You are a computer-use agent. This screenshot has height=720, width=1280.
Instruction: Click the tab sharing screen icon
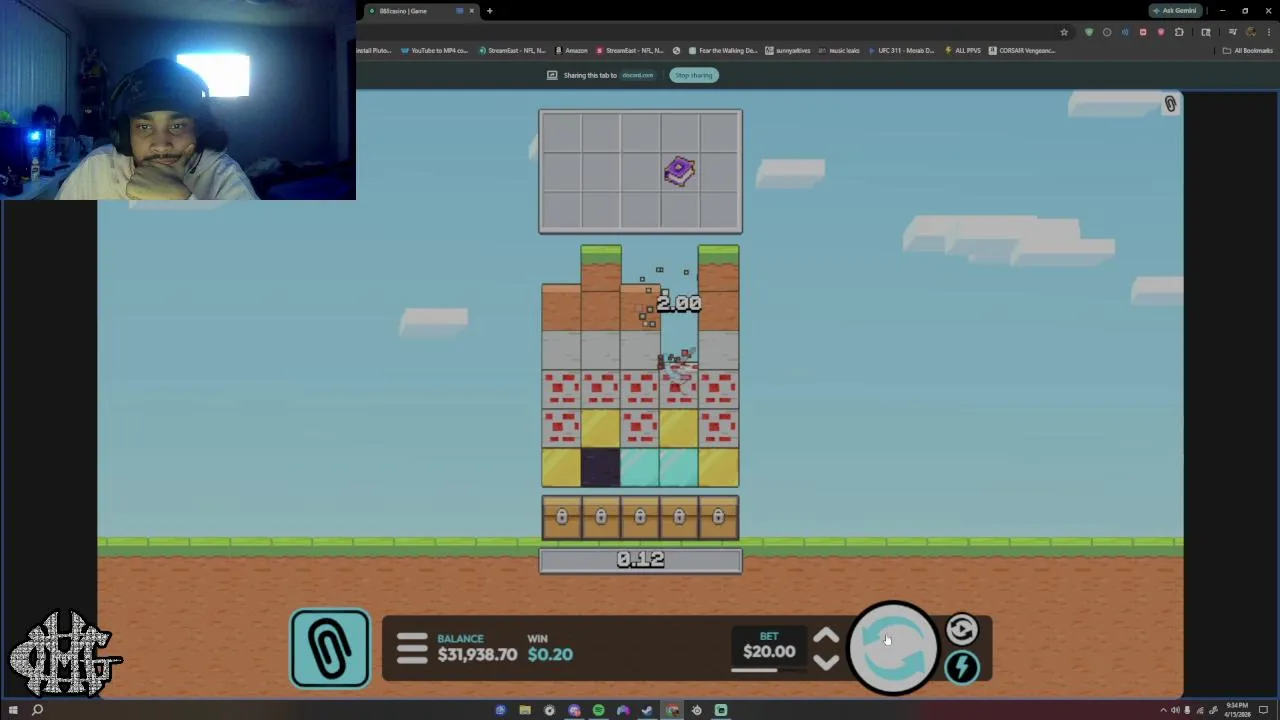pyautogui.click(x=551, y=75)
